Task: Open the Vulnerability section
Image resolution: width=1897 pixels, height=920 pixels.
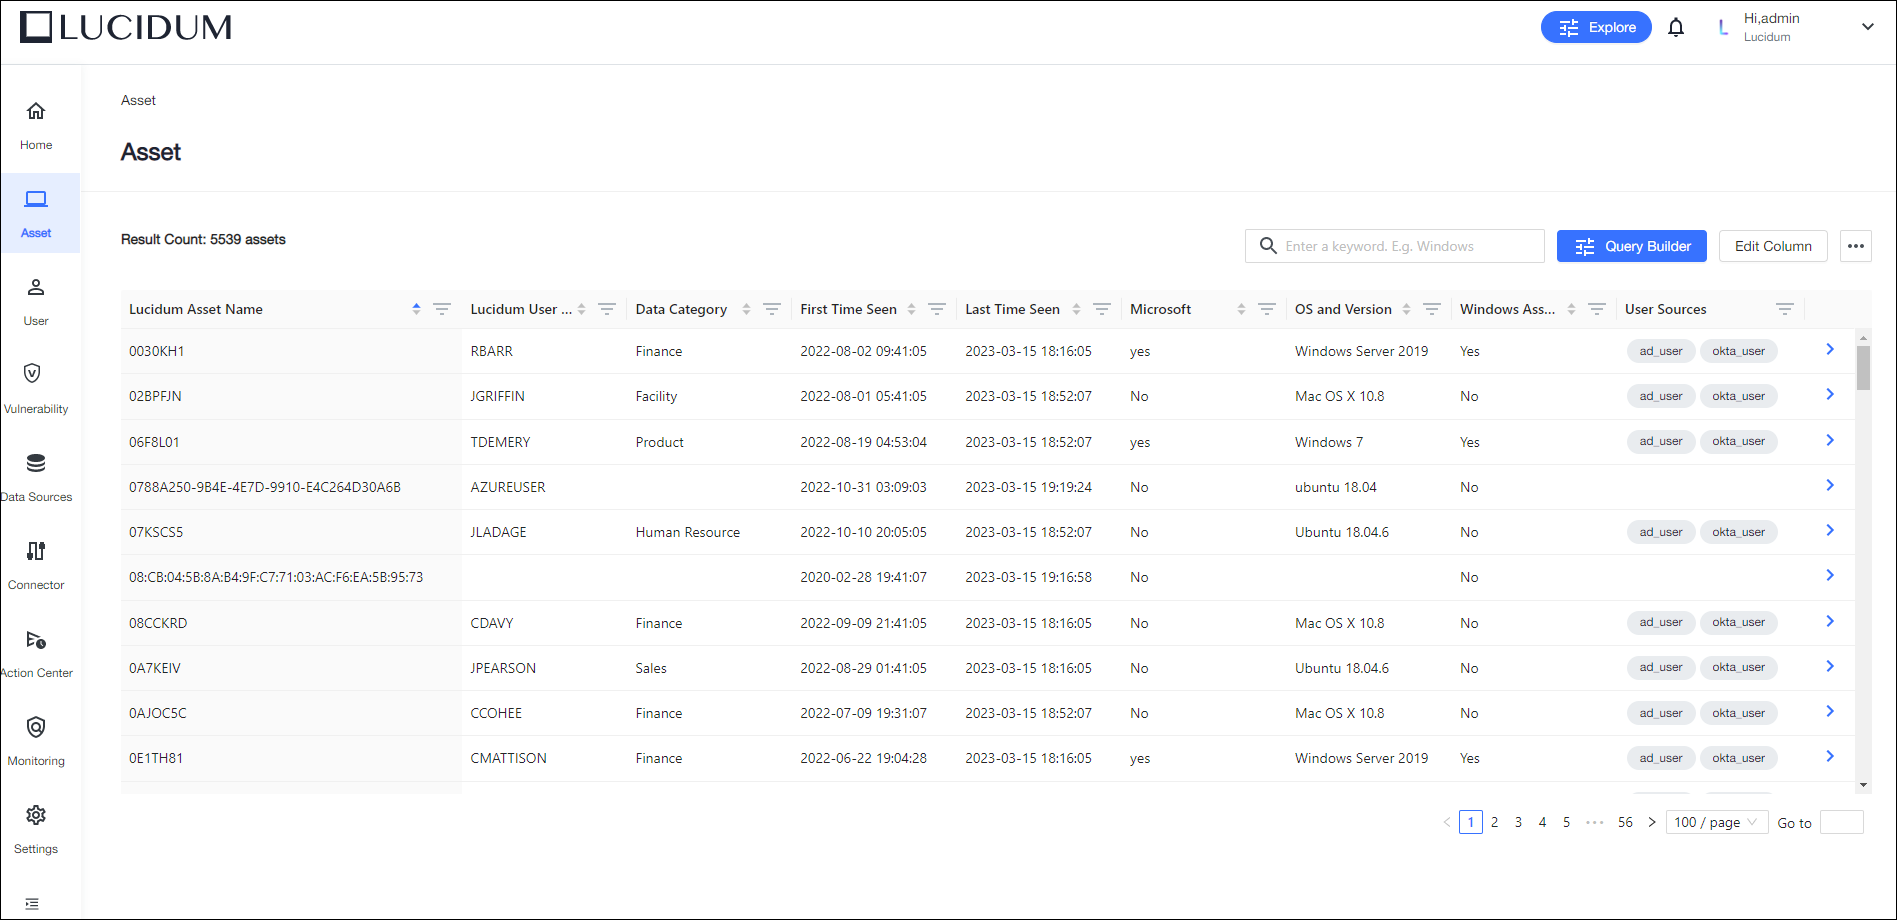Action: click(x=36, y=389)
